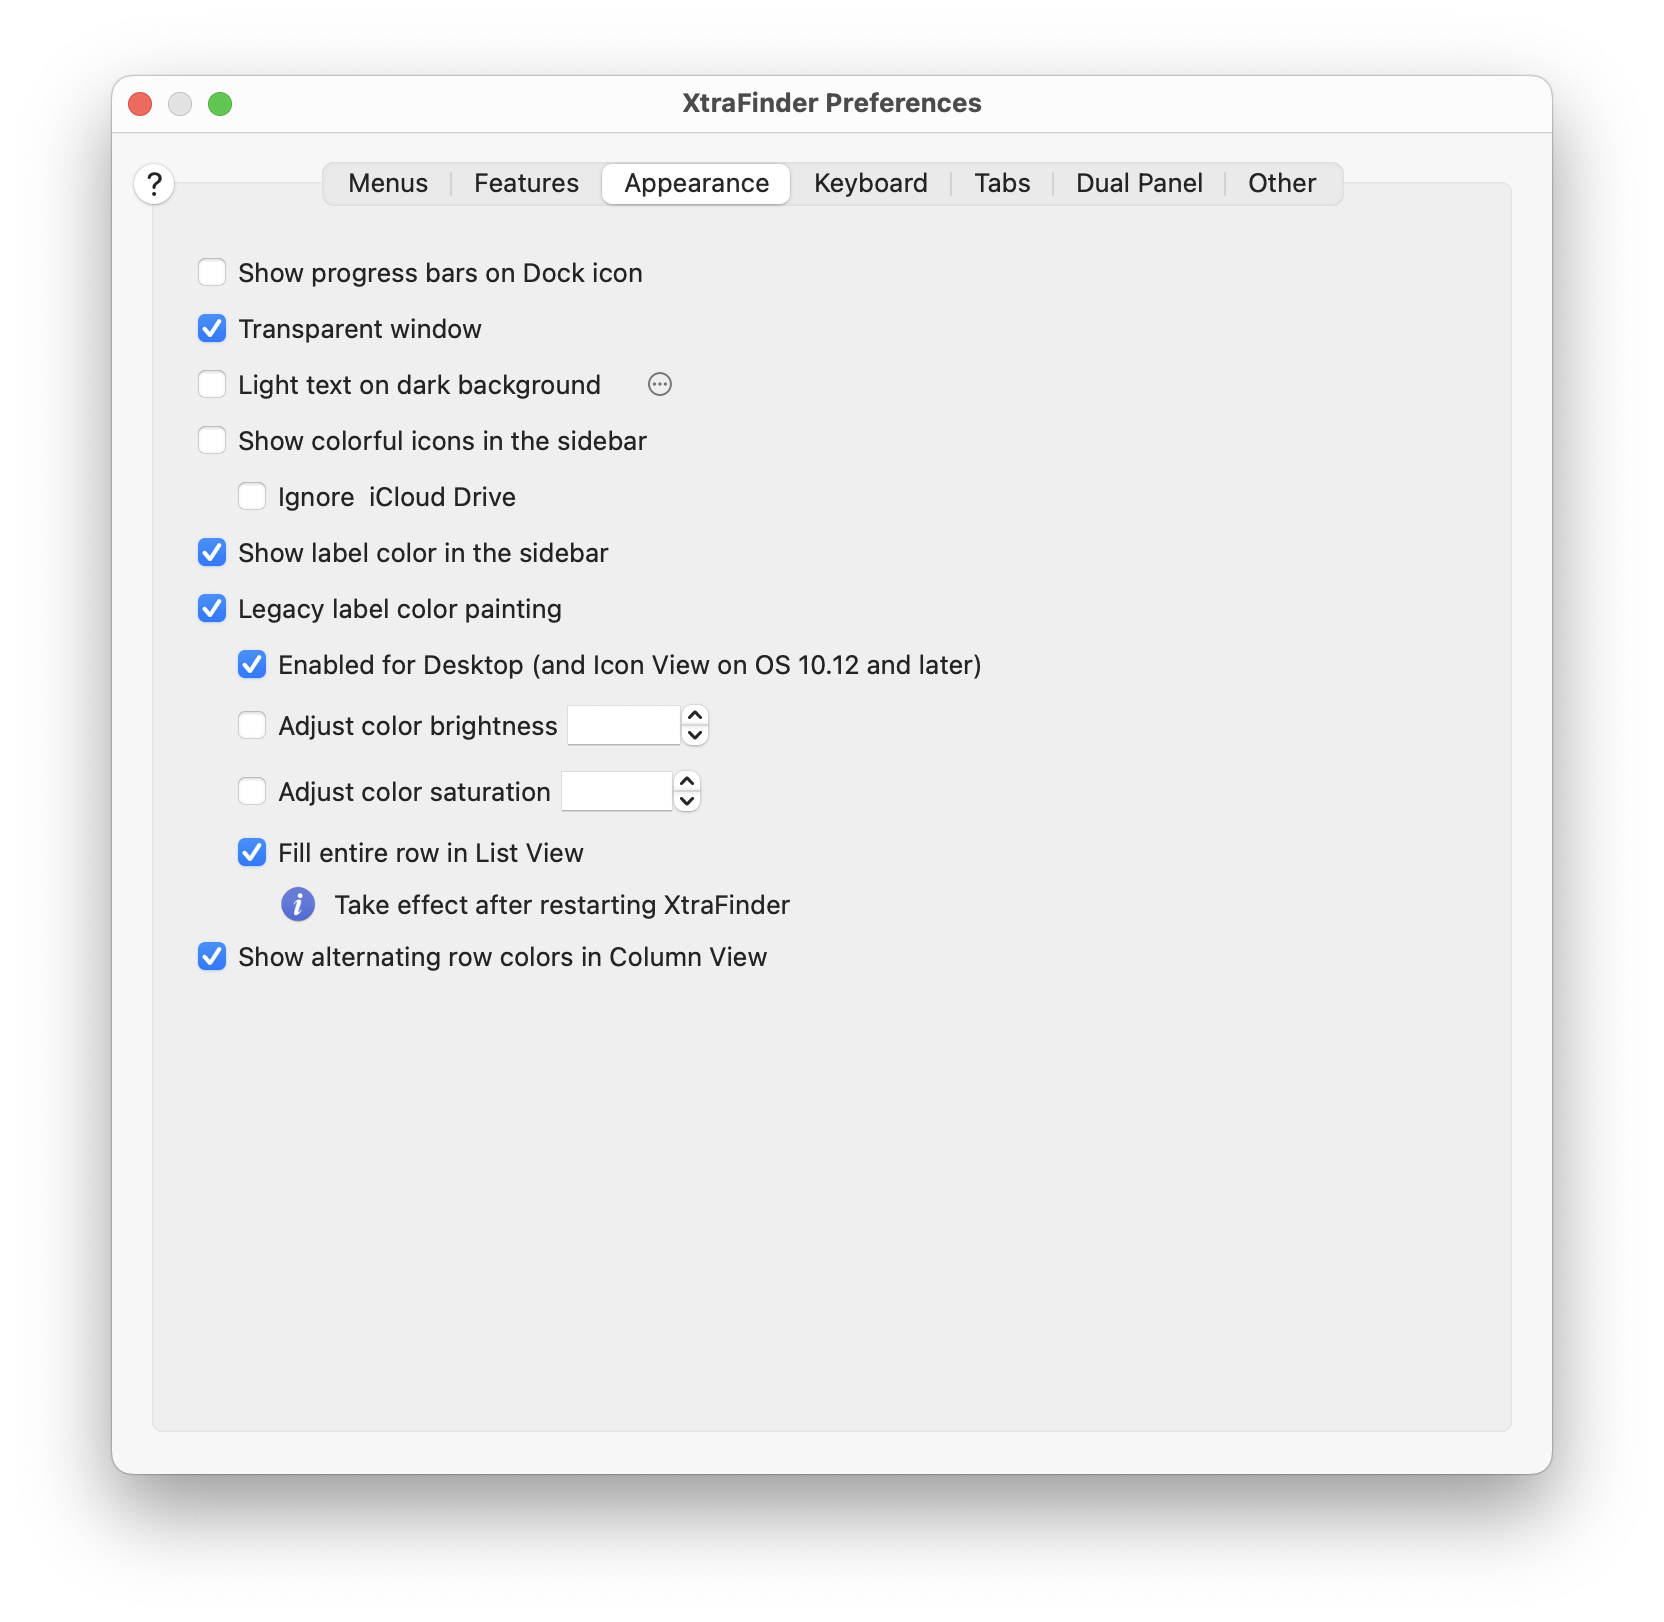The height and width of the screenshot is (1622, 1664).
Task: Click the color brightness value field
Action: coord(623,725)
